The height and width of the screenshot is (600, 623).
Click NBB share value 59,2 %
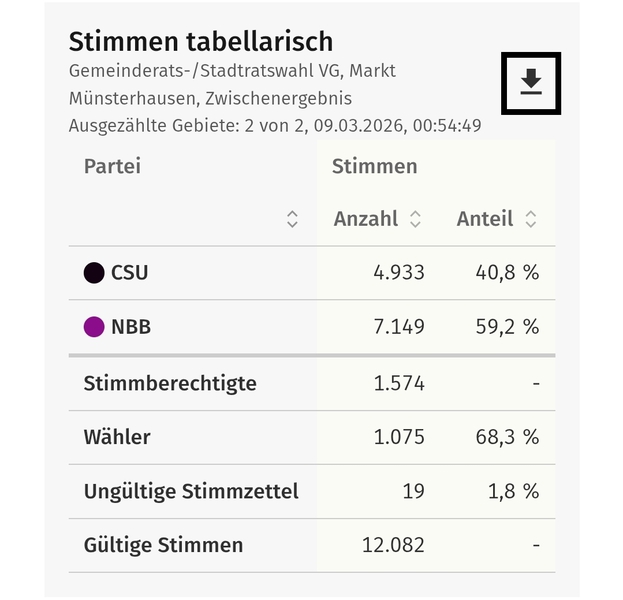[506, 327]
